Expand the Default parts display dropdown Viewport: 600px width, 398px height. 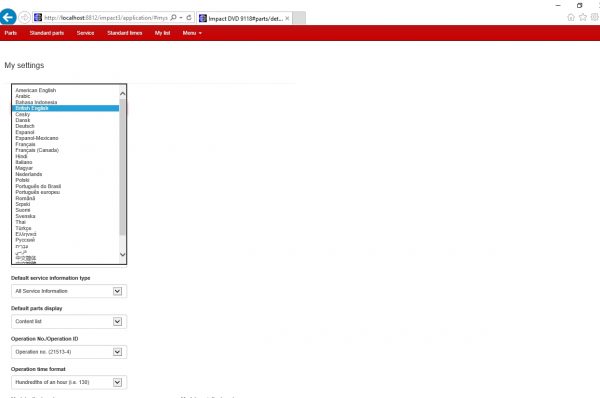(69, 321)
